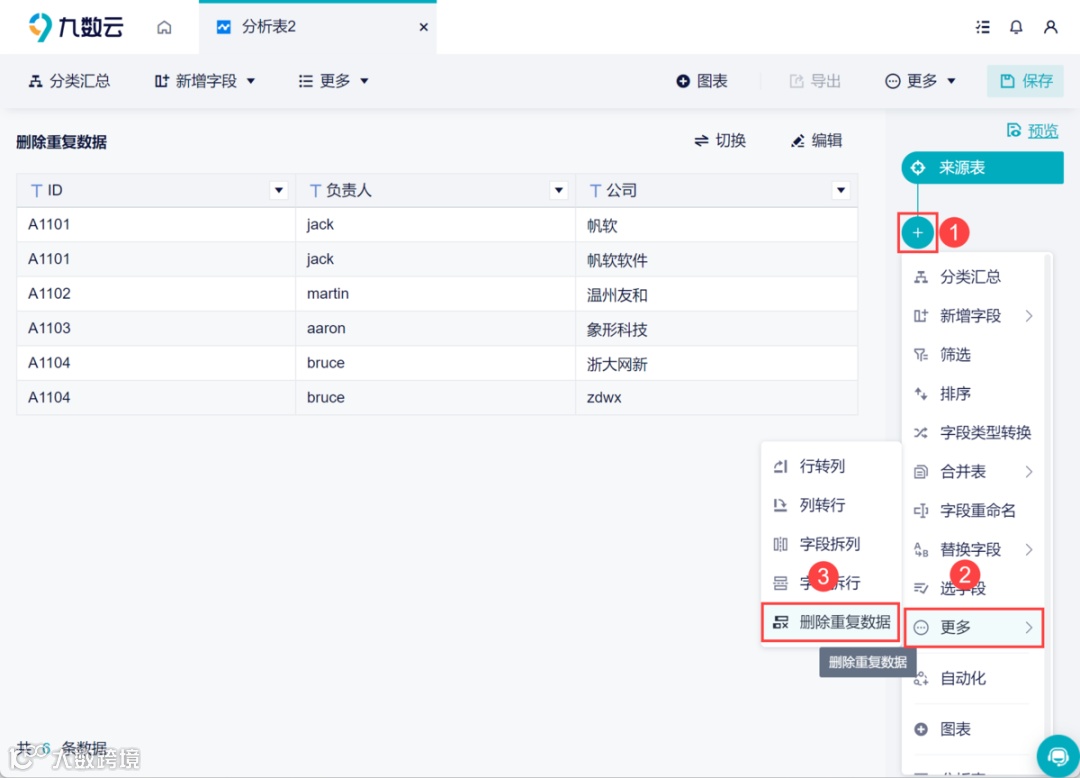
Task: Click the home icon in the top bar
Action: click(x=164, y=27)
